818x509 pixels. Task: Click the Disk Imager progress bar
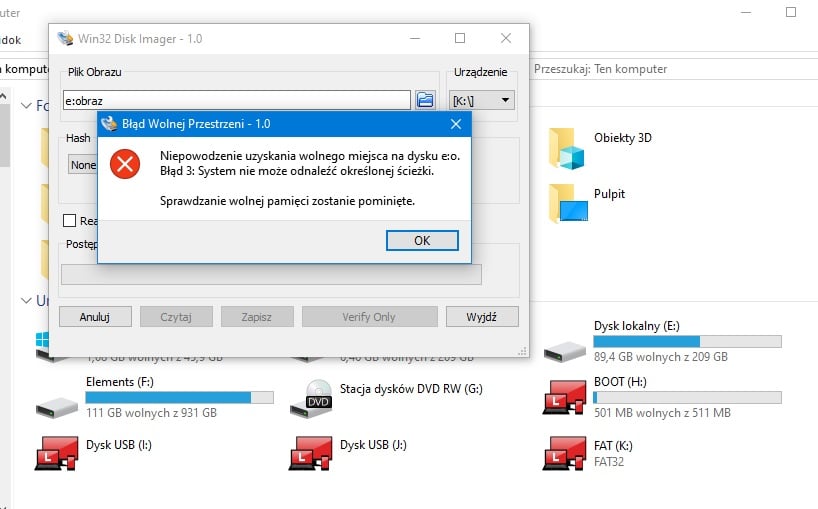[x=271, y=274]
